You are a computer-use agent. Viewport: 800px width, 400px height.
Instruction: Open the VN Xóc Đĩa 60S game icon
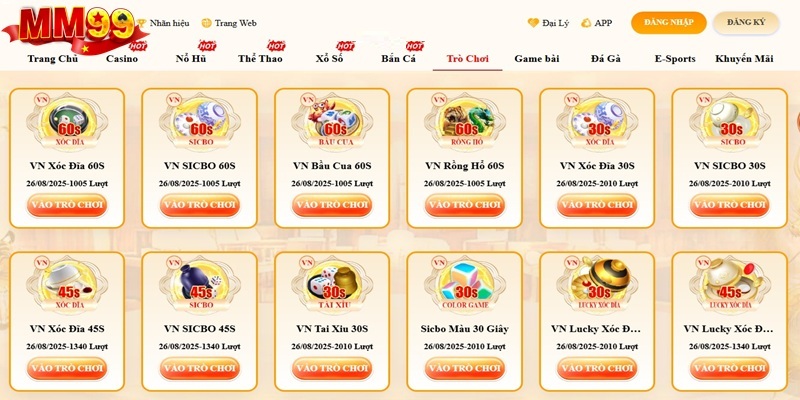[x=67, y=122]
